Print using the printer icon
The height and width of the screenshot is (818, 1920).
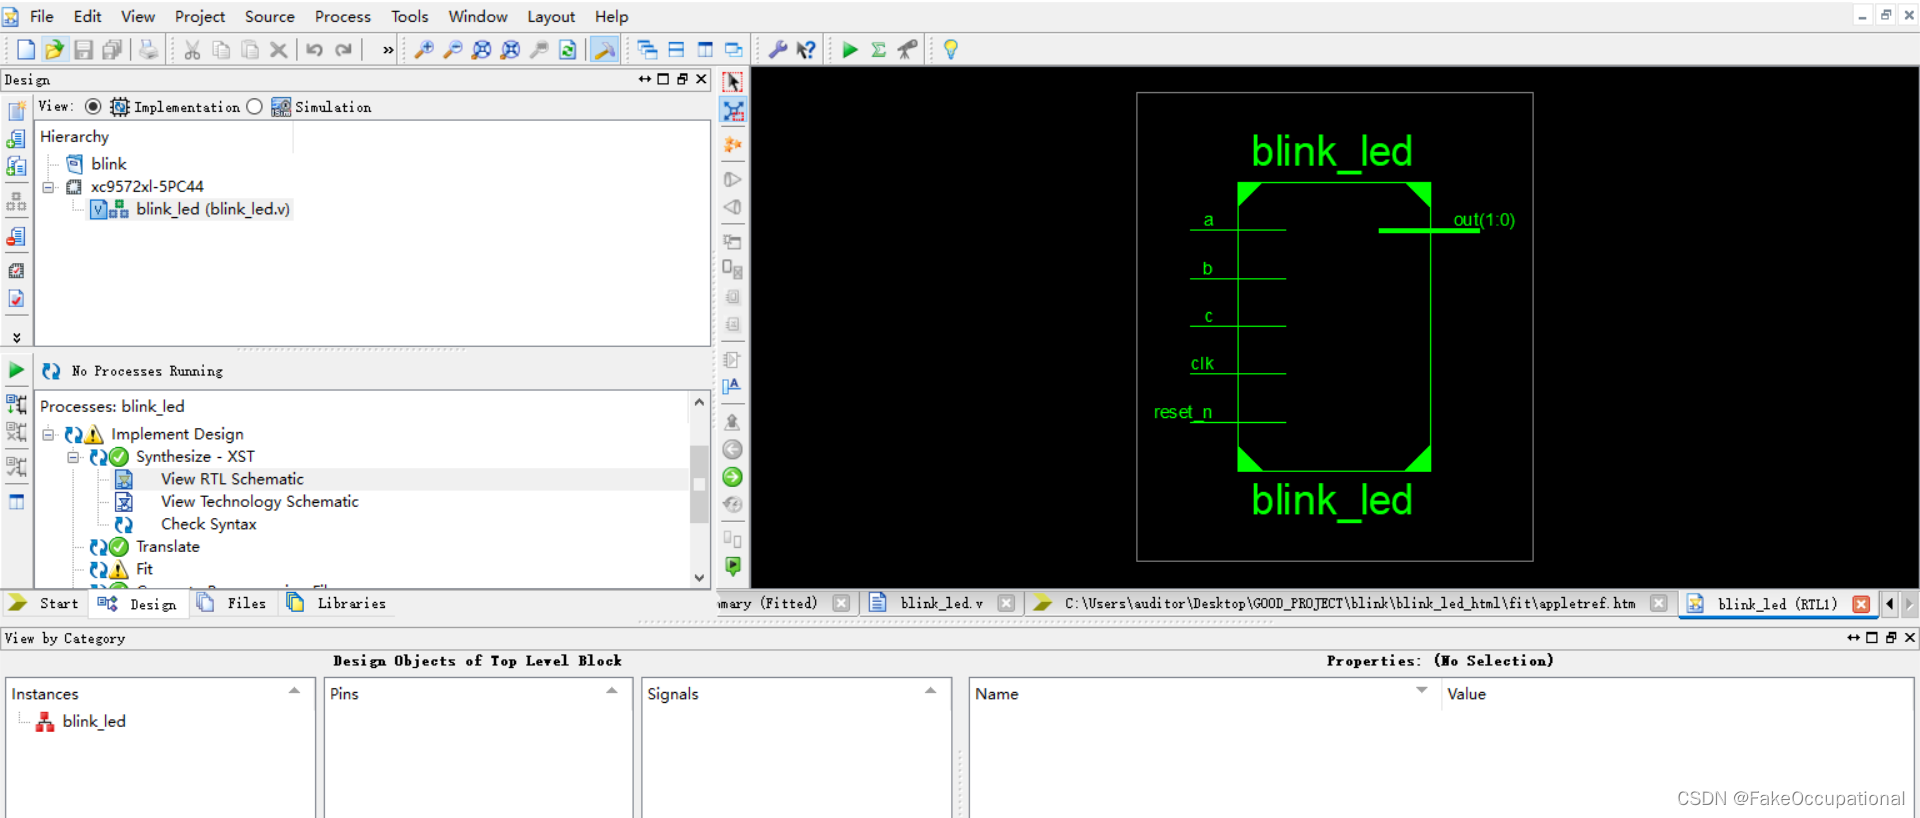[x=148, y=50]
